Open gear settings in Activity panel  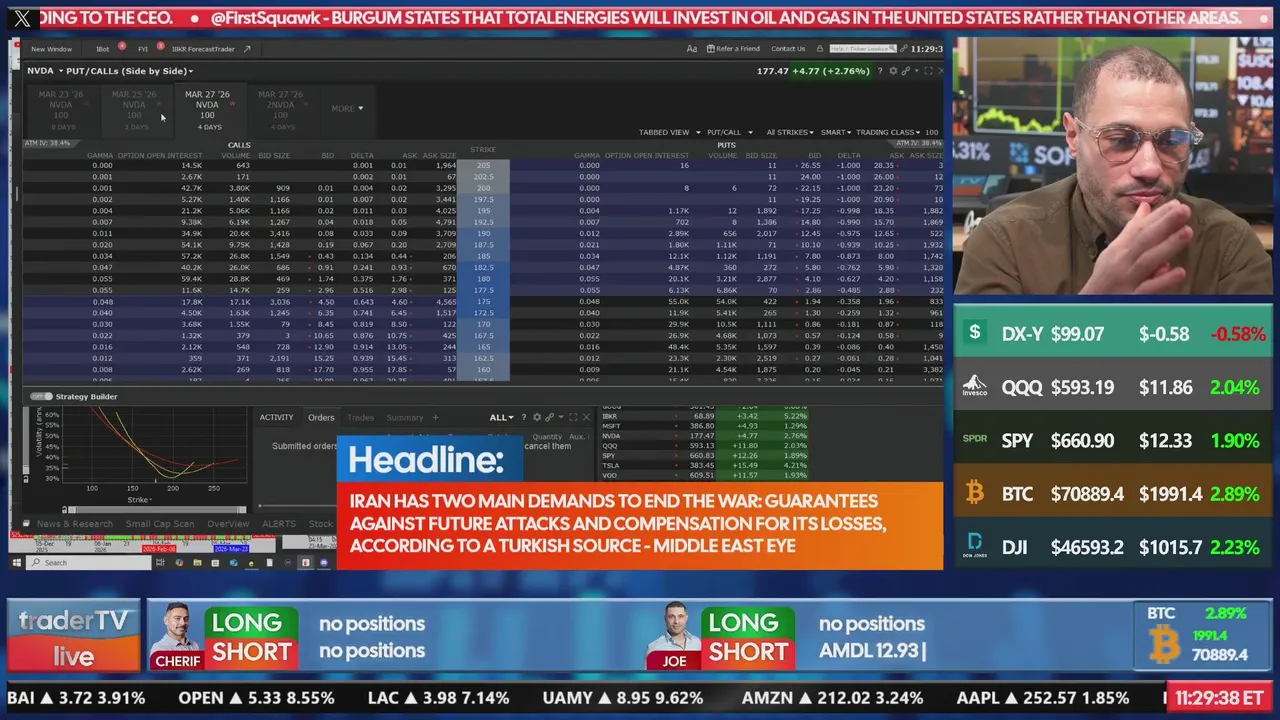[x=537, y=417]
